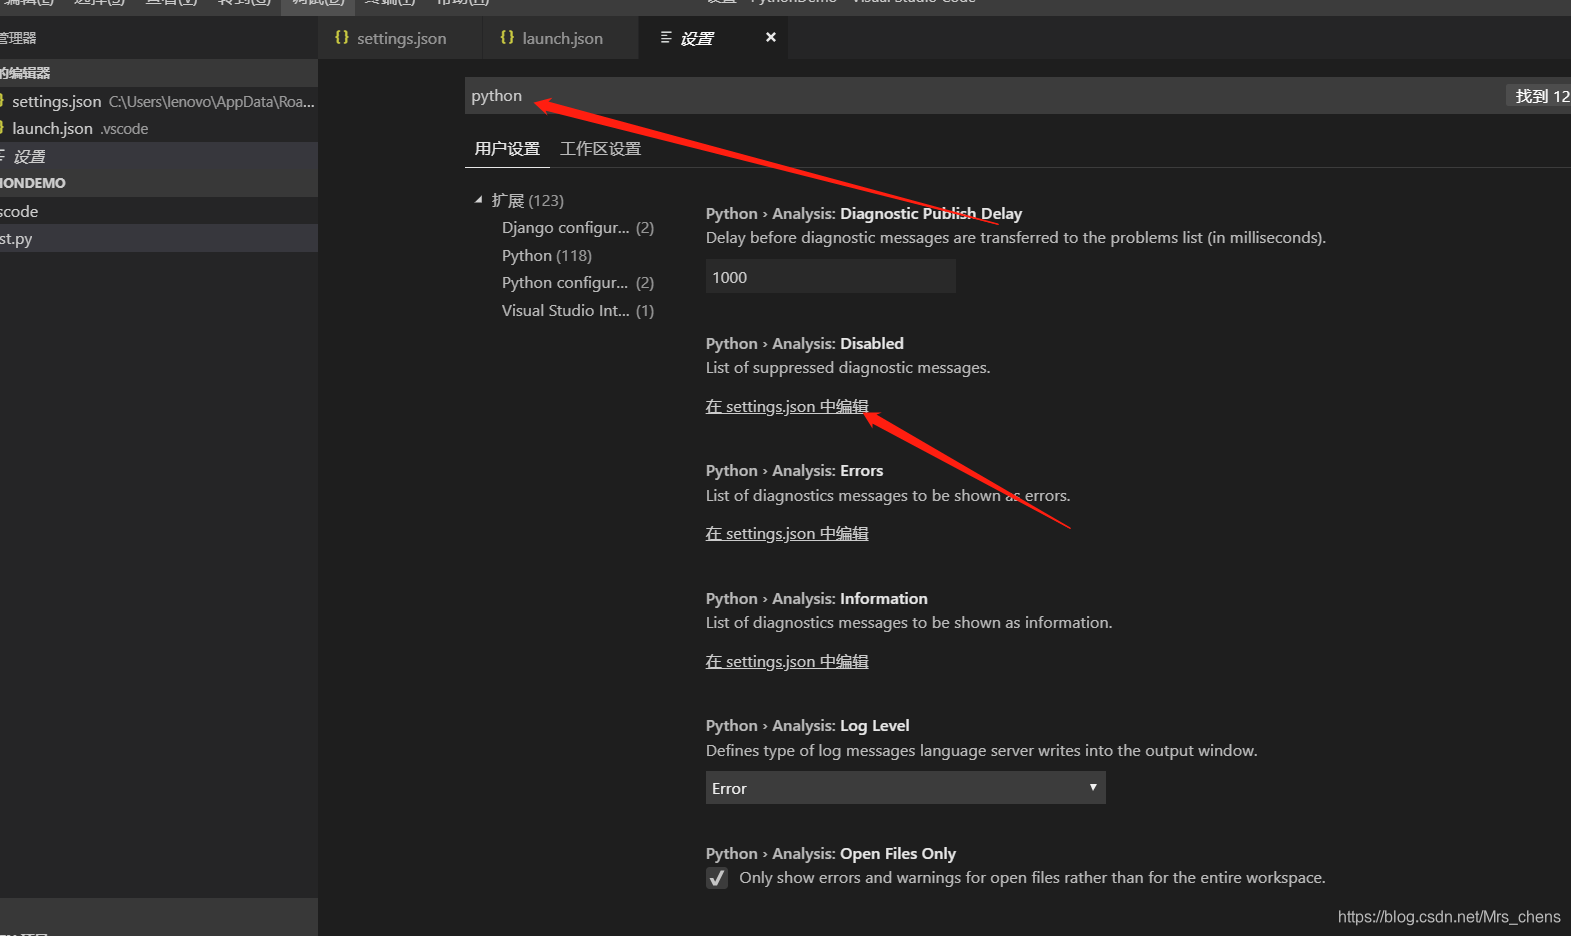Open the st.py file in explorer

click(x=159, y=238)
